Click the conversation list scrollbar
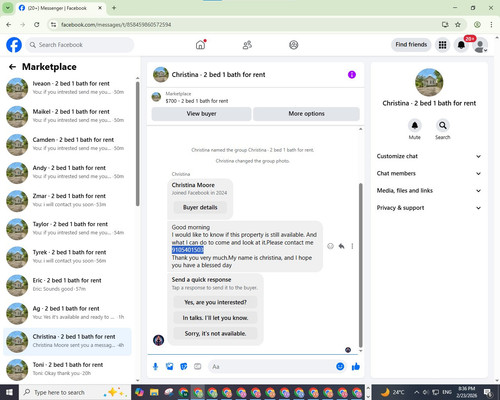Screen dimensions: 500x400 coord(137,143)
